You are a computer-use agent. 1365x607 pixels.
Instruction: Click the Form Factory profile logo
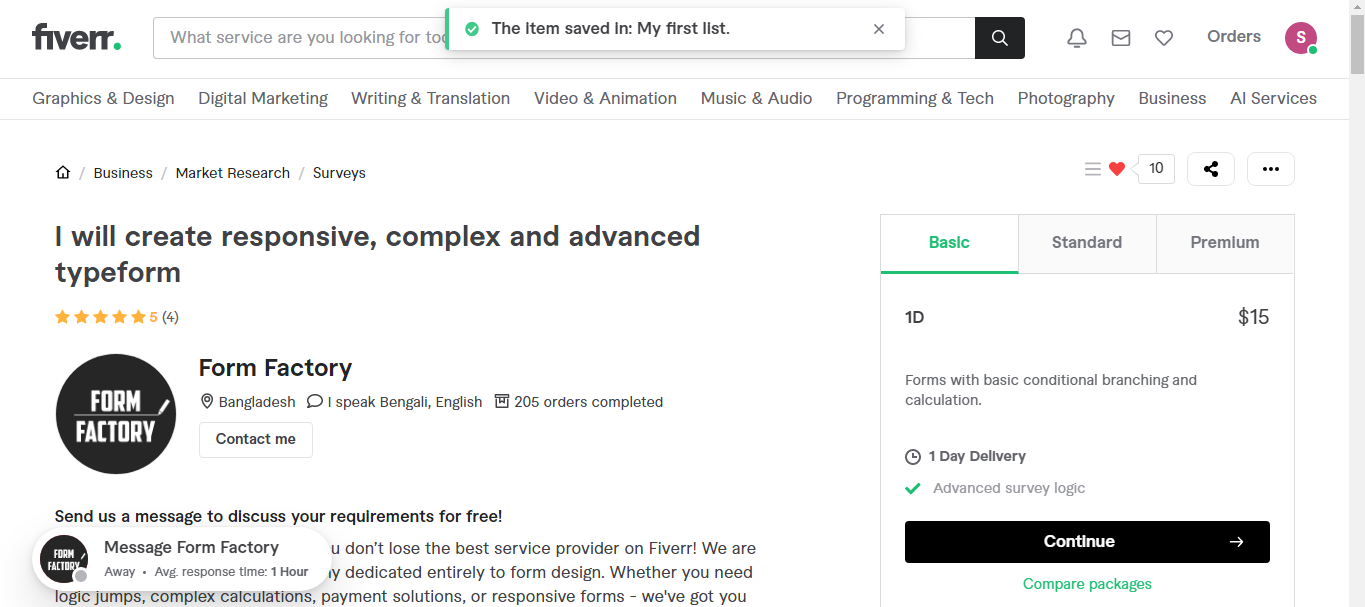coord(116,414)
